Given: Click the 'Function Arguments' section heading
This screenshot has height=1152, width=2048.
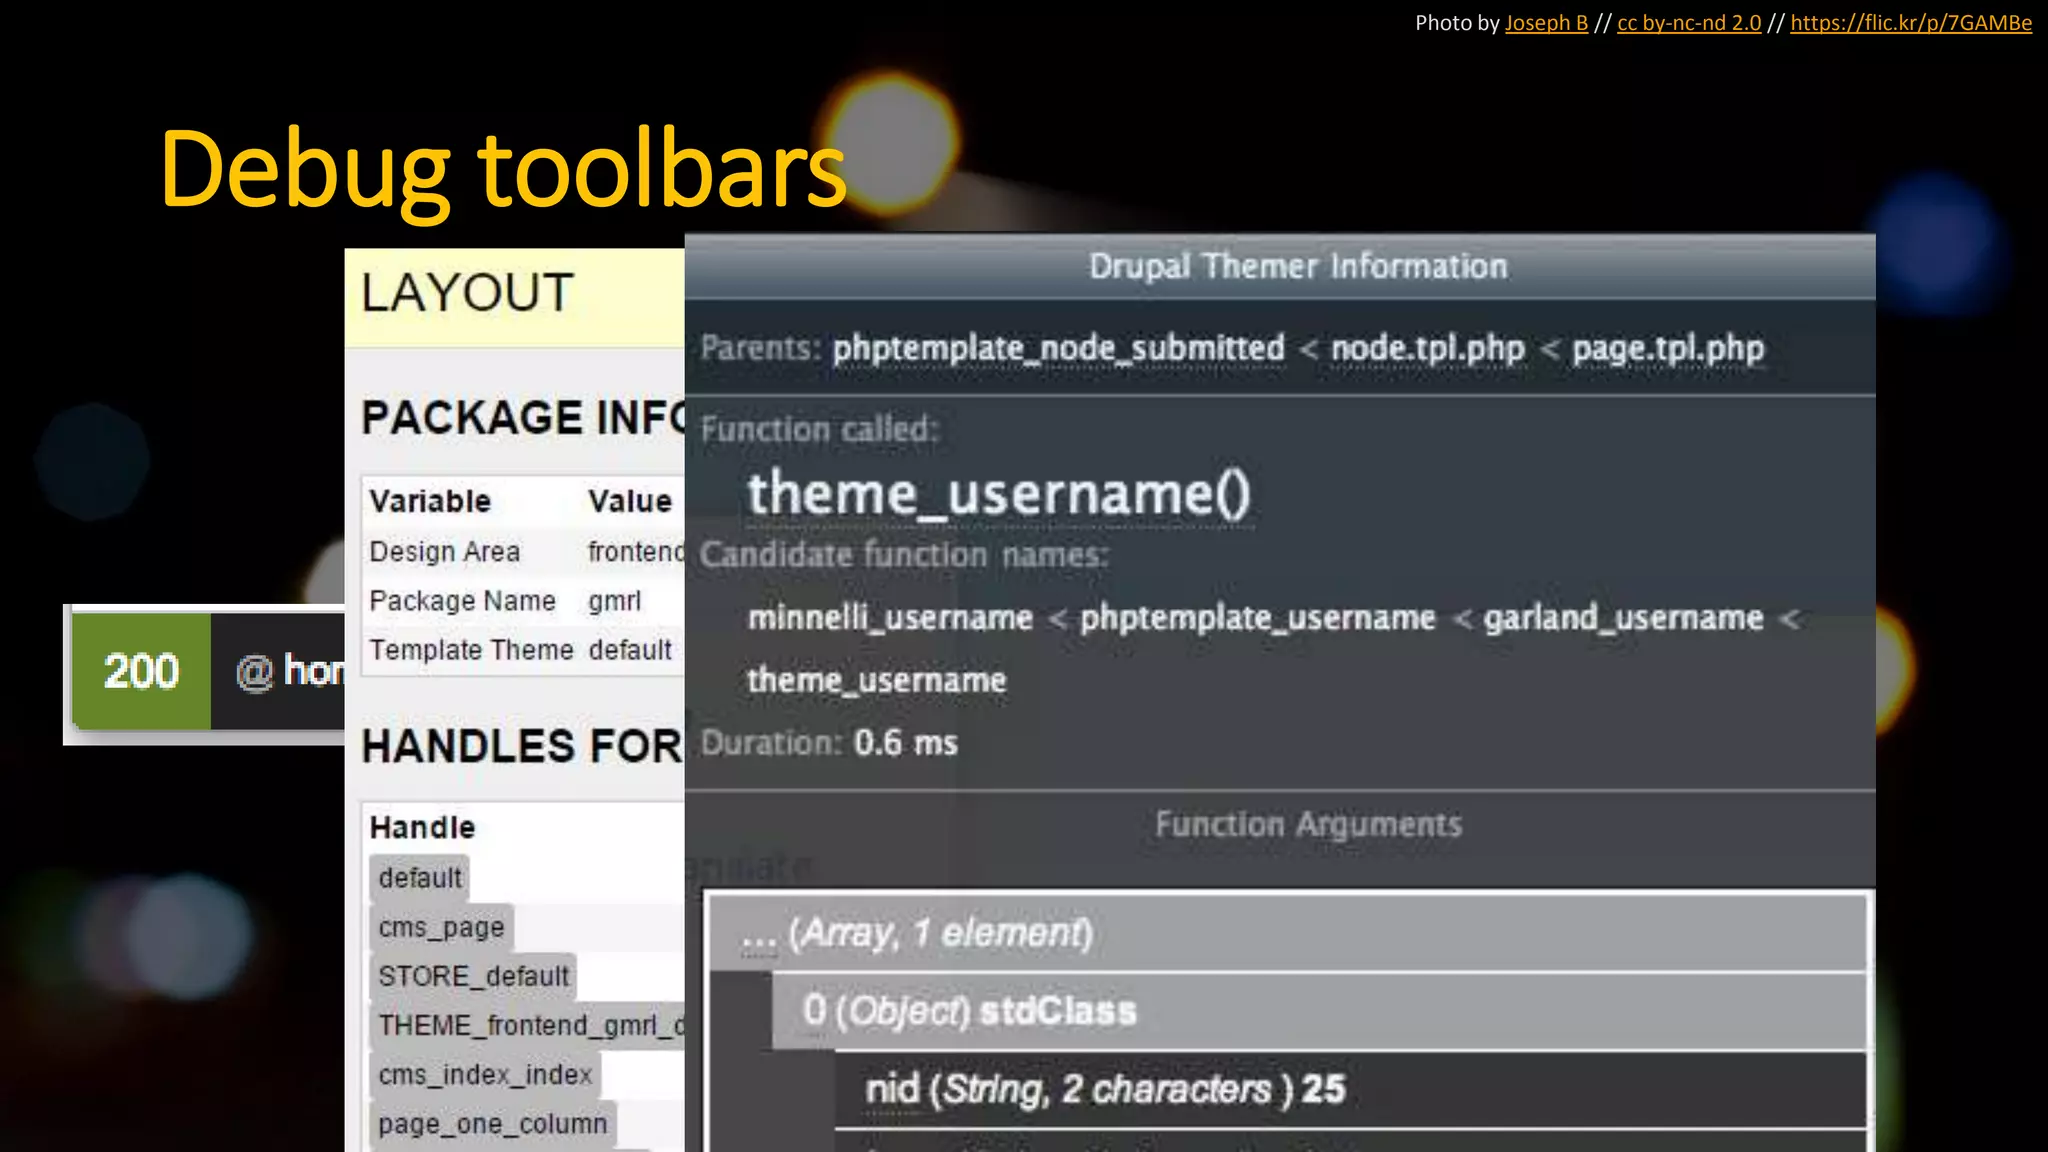Looking at the screenshot, I should pyautogui.click(x=1308, y=825).
